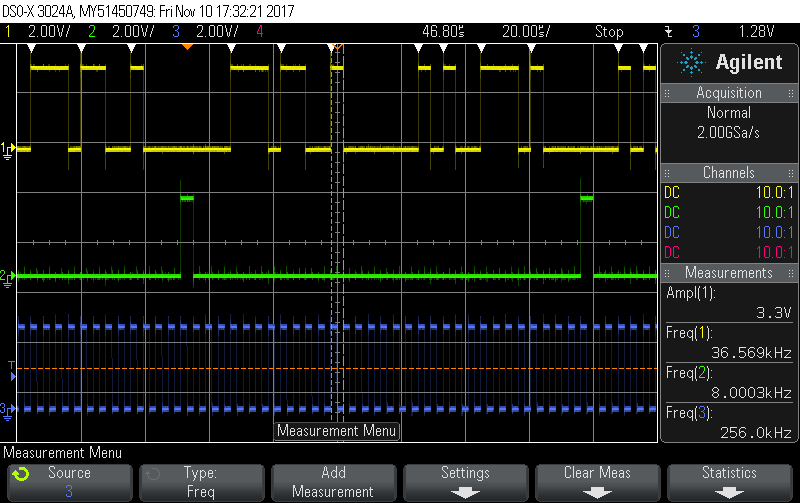The image size is (800, 503).
Task: Click the title line with model and date
Action: point(148,11)
